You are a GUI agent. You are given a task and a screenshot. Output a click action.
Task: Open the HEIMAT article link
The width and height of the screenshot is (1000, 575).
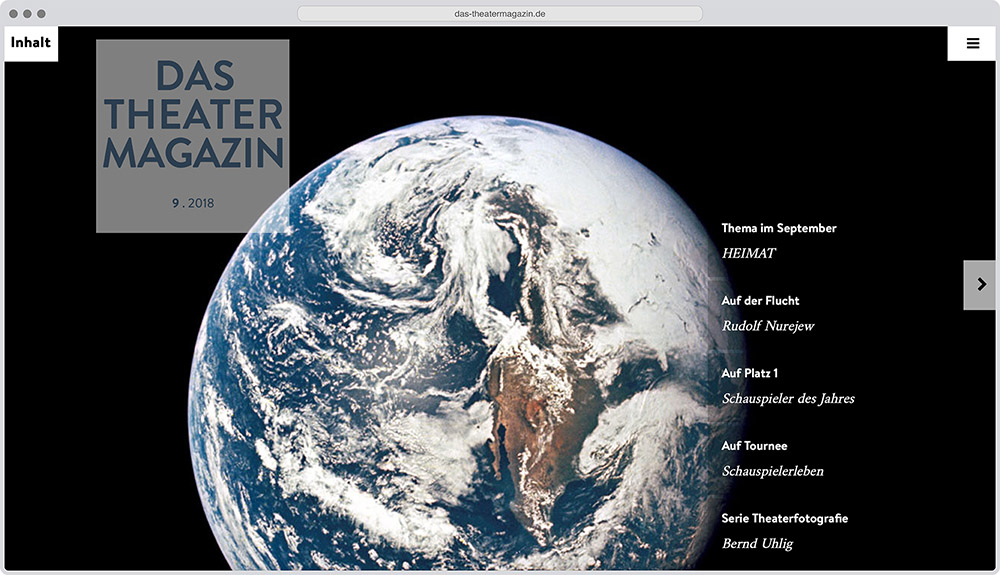pos(749,253)
